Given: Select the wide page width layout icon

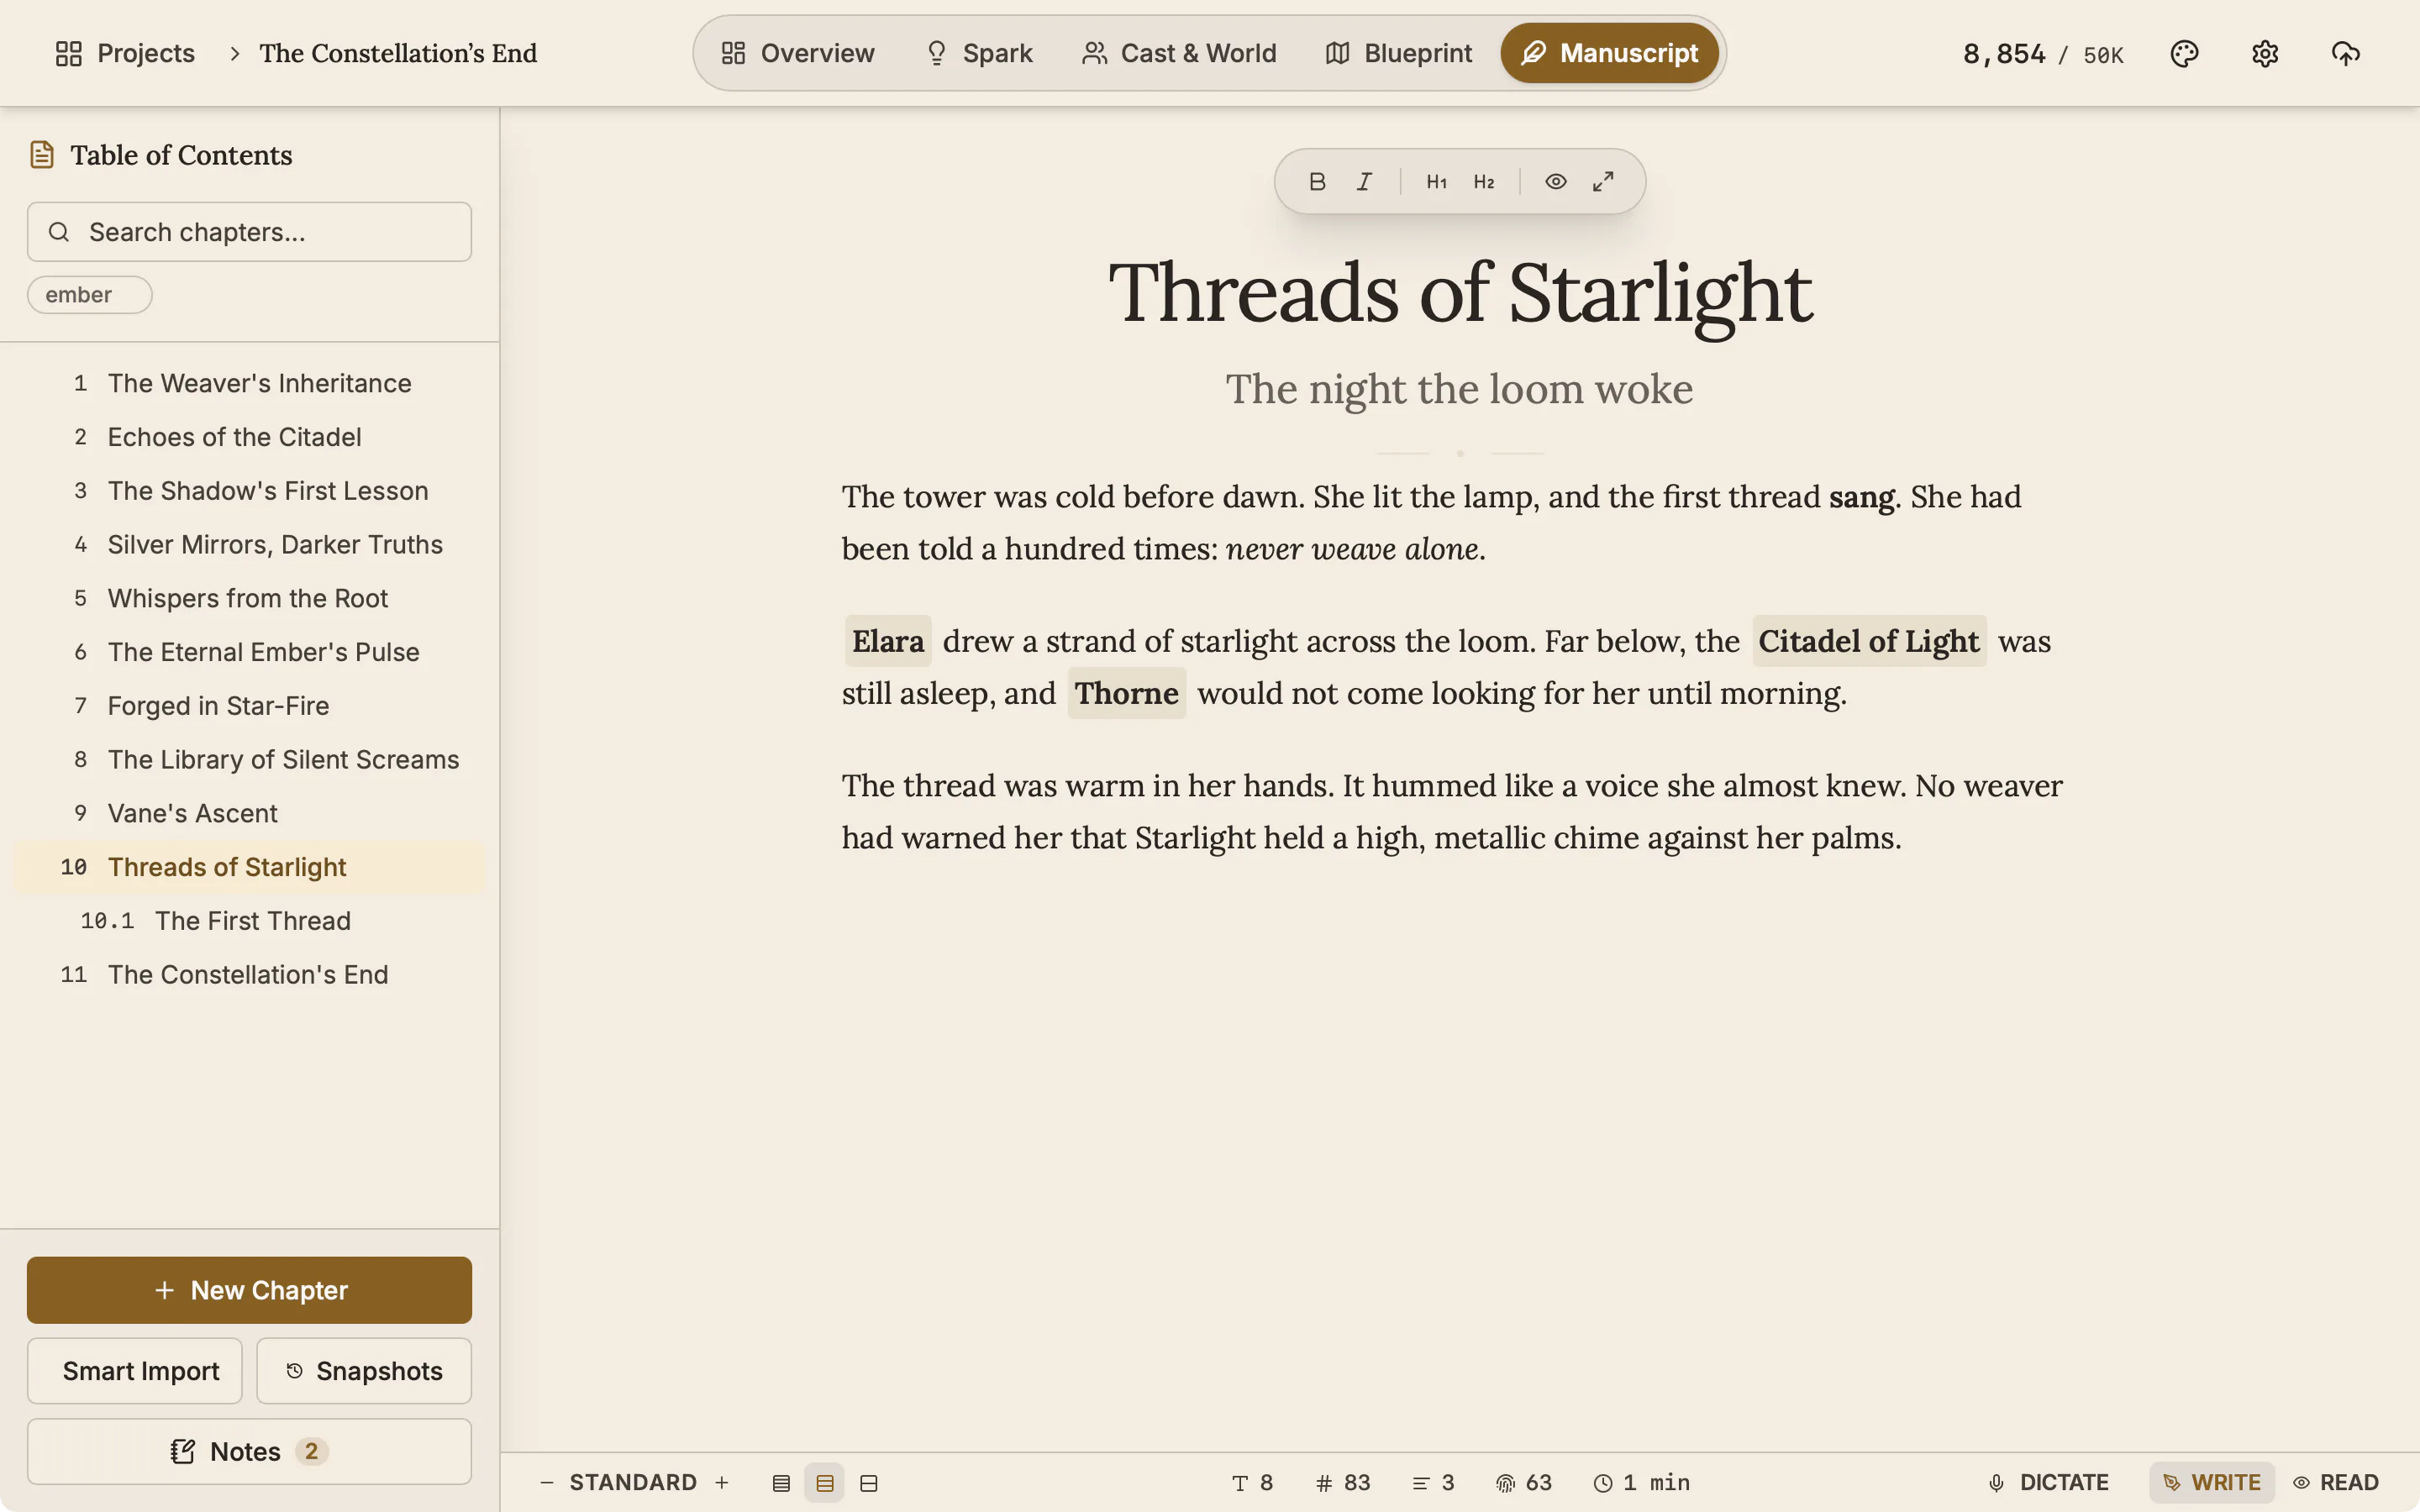Looking at the screenshot, I should [x=869, y=1483].
